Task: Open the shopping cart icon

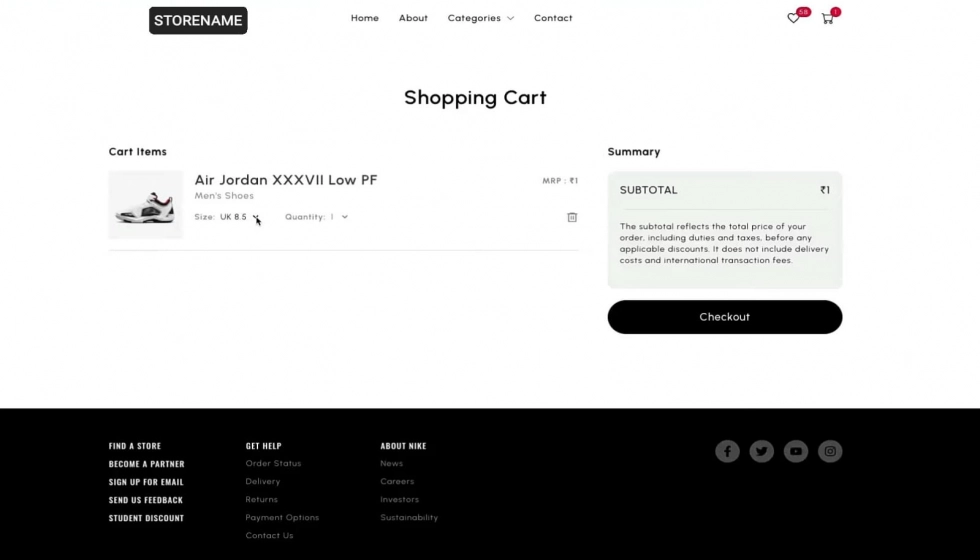Action: coord(828,18)
